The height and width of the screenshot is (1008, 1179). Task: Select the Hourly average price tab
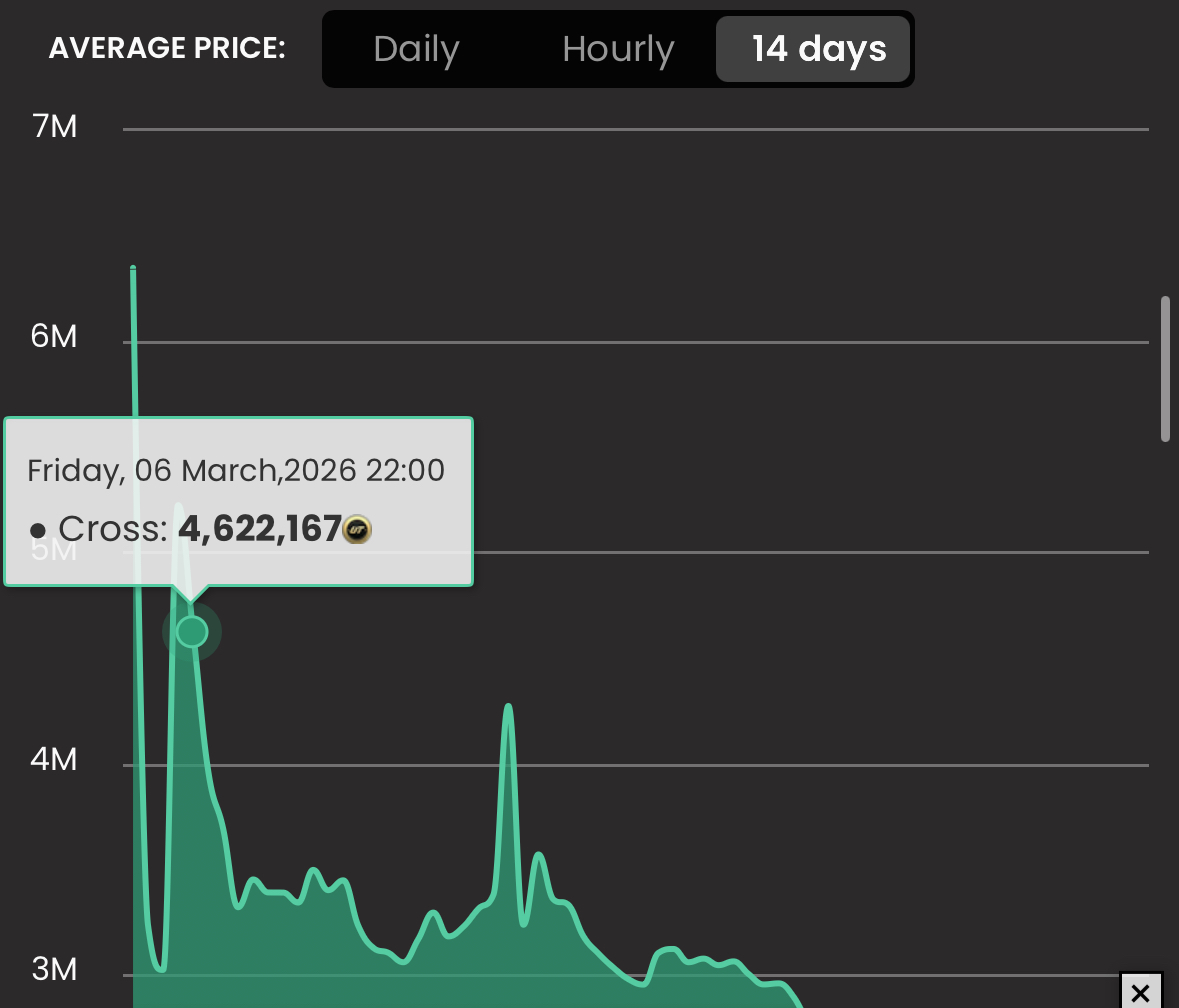pyautogui.click(x=618, y=49)
